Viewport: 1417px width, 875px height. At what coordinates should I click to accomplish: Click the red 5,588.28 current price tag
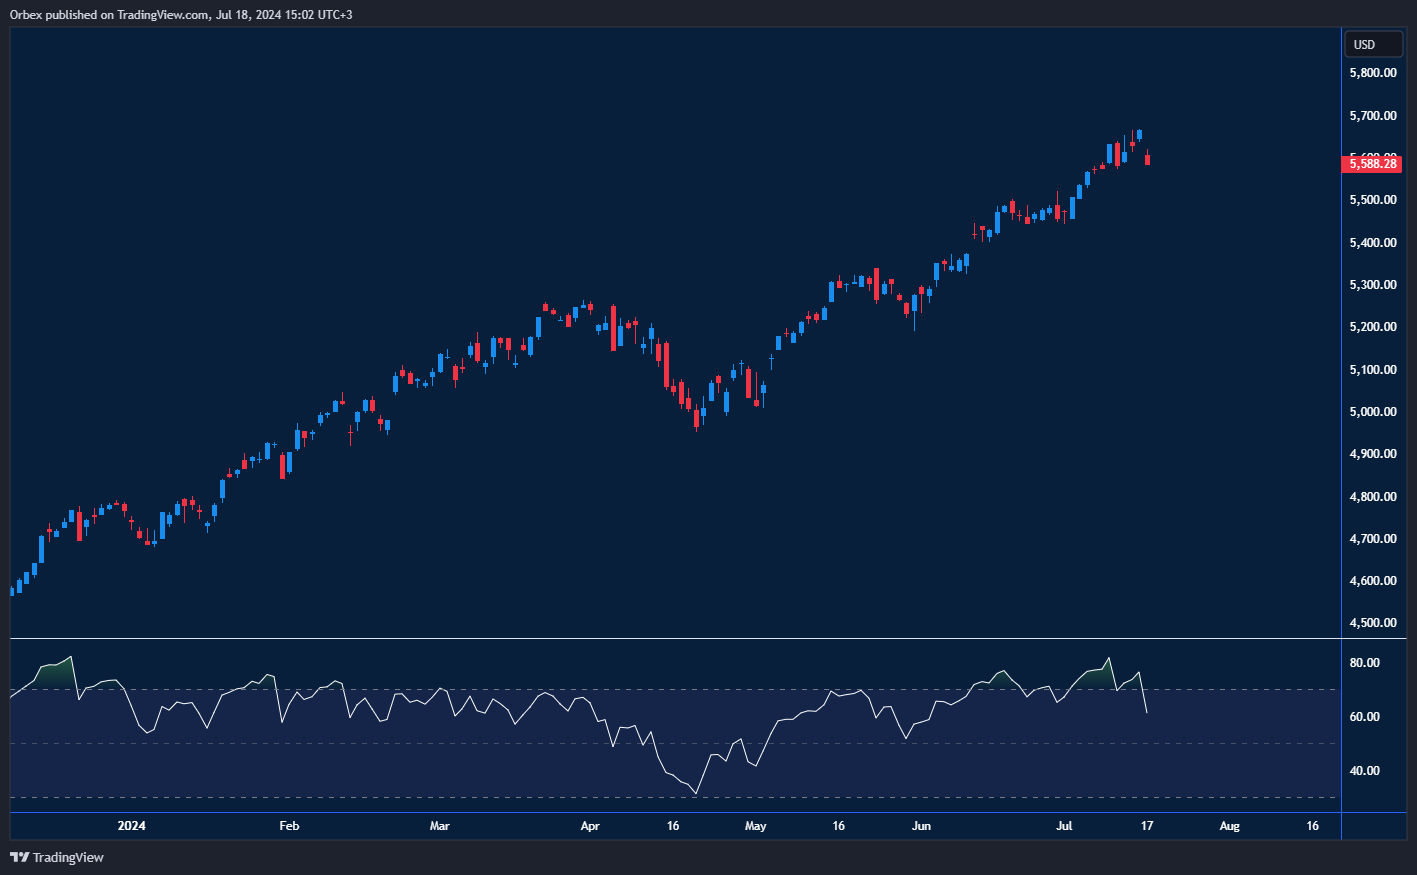tap(1371, 164)
